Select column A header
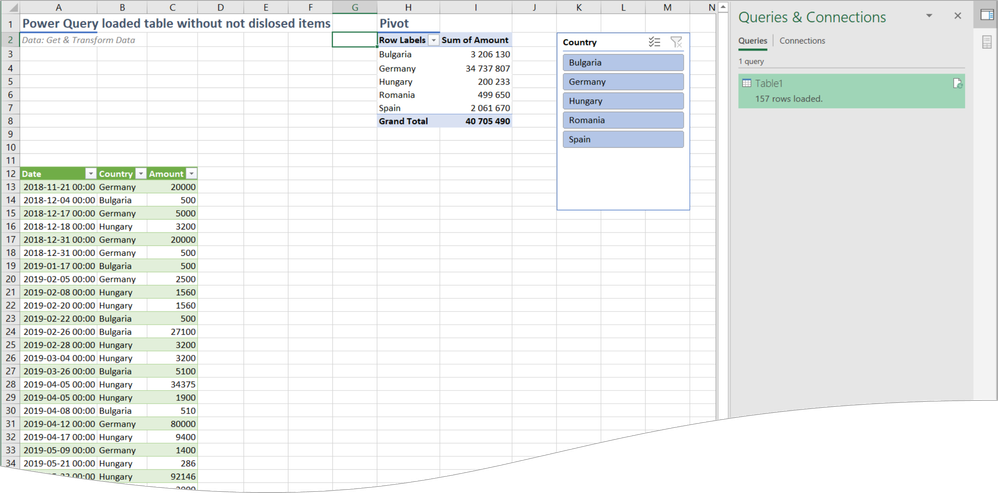Image resolution: width=998 pixels, height=493 pixels. pyautogui.click(x=59, y=8)
